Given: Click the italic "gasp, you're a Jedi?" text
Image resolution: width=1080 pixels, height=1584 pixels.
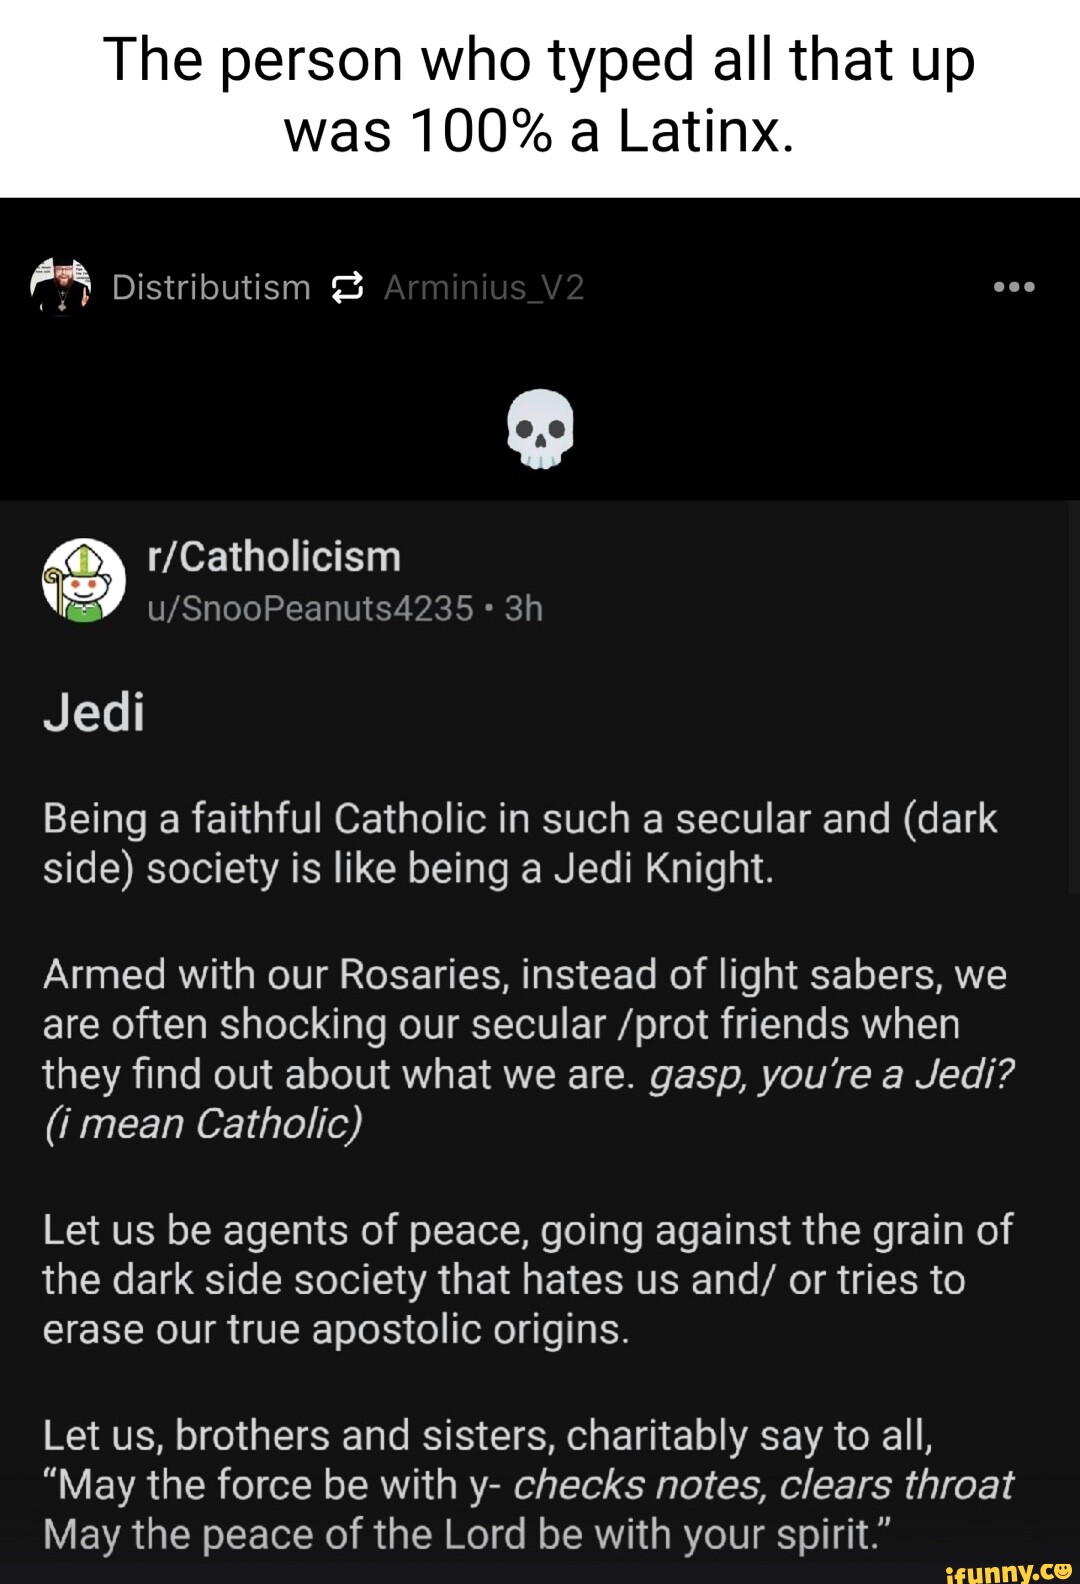Looking at the screenshot, I should (831, 1074).
